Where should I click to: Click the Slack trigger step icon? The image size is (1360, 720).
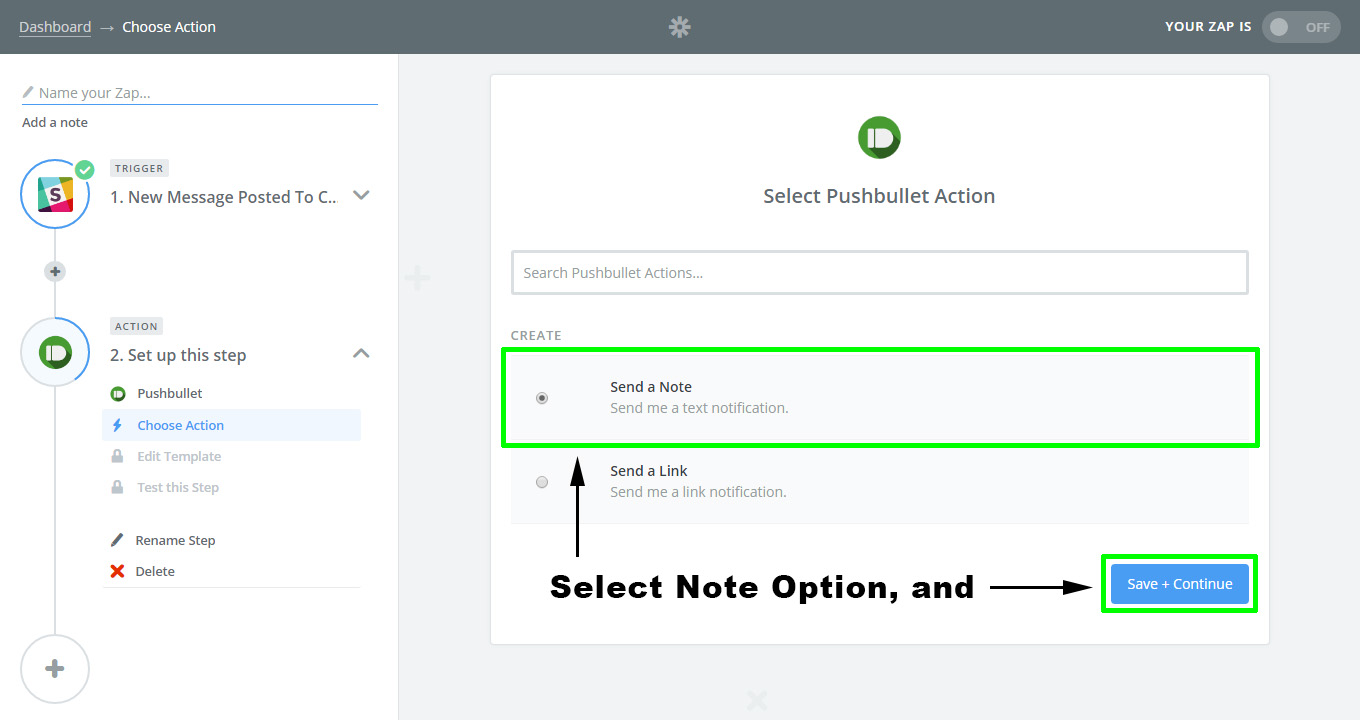pyautogui.click(x=55, y=194)
